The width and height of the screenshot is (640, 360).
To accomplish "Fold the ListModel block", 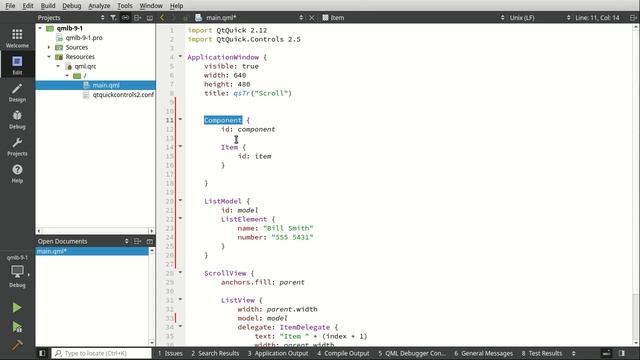I will click(180, 200).
